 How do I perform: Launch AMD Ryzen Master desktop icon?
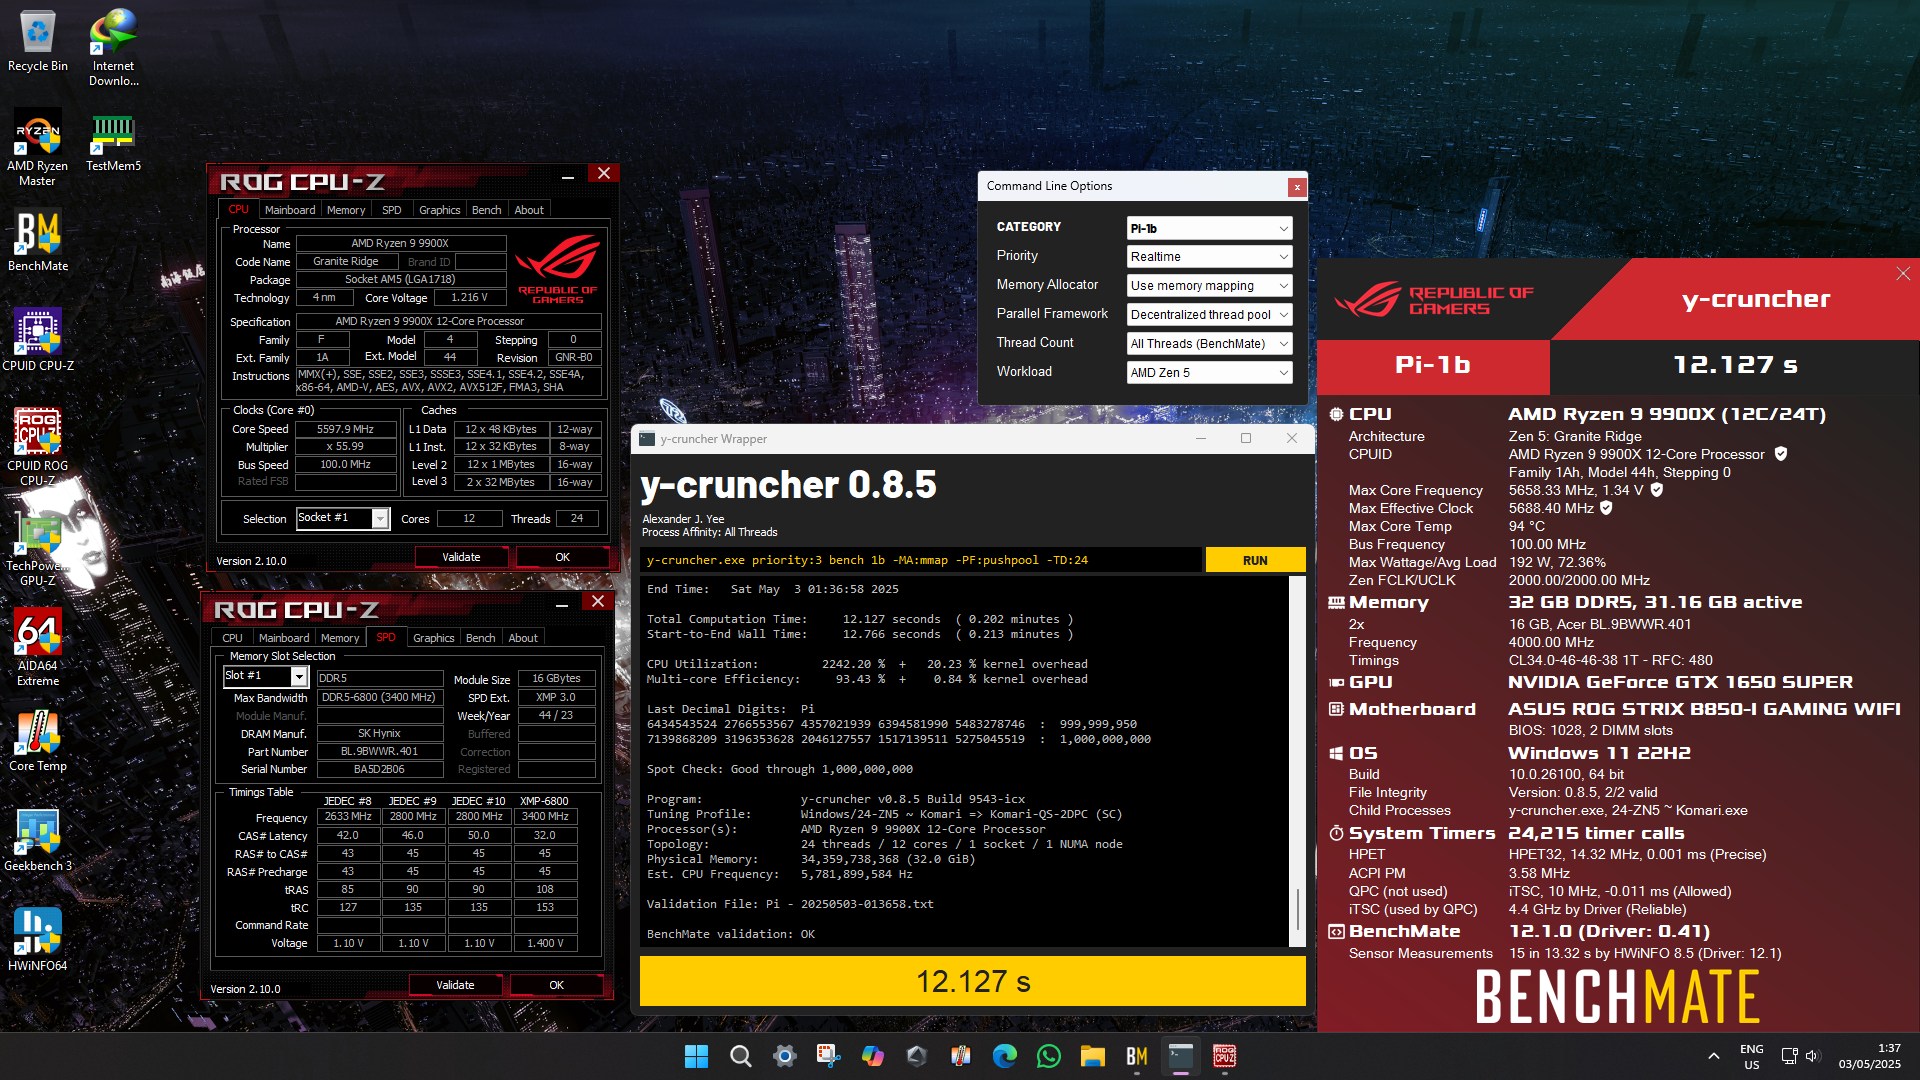38,147
